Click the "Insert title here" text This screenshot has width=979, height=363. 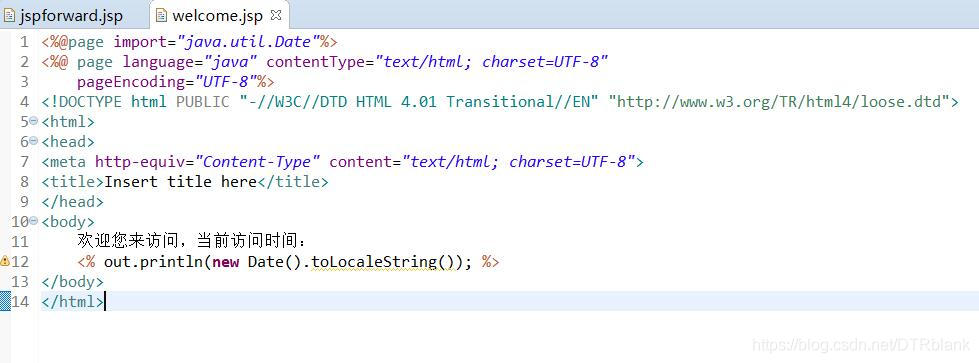coord(180,182)
